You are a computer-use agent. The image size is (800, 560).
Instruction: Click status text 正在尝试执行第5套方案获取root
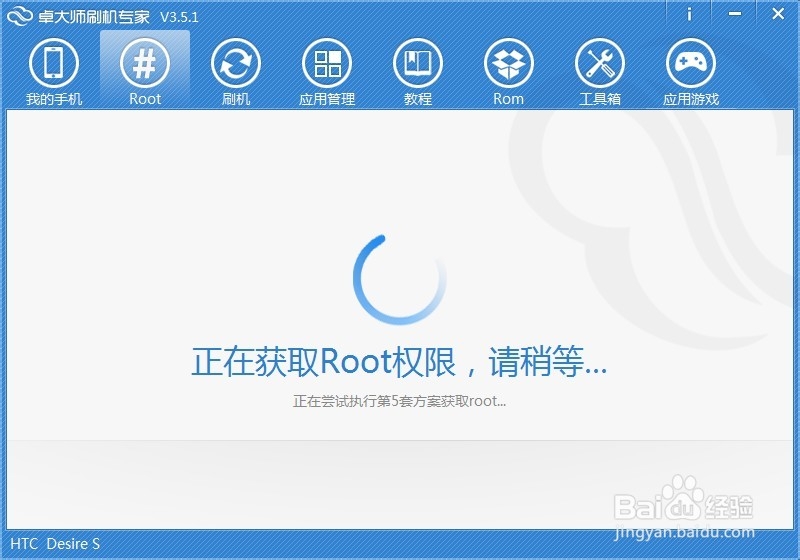pyautogui.click(x=399, y=401)
